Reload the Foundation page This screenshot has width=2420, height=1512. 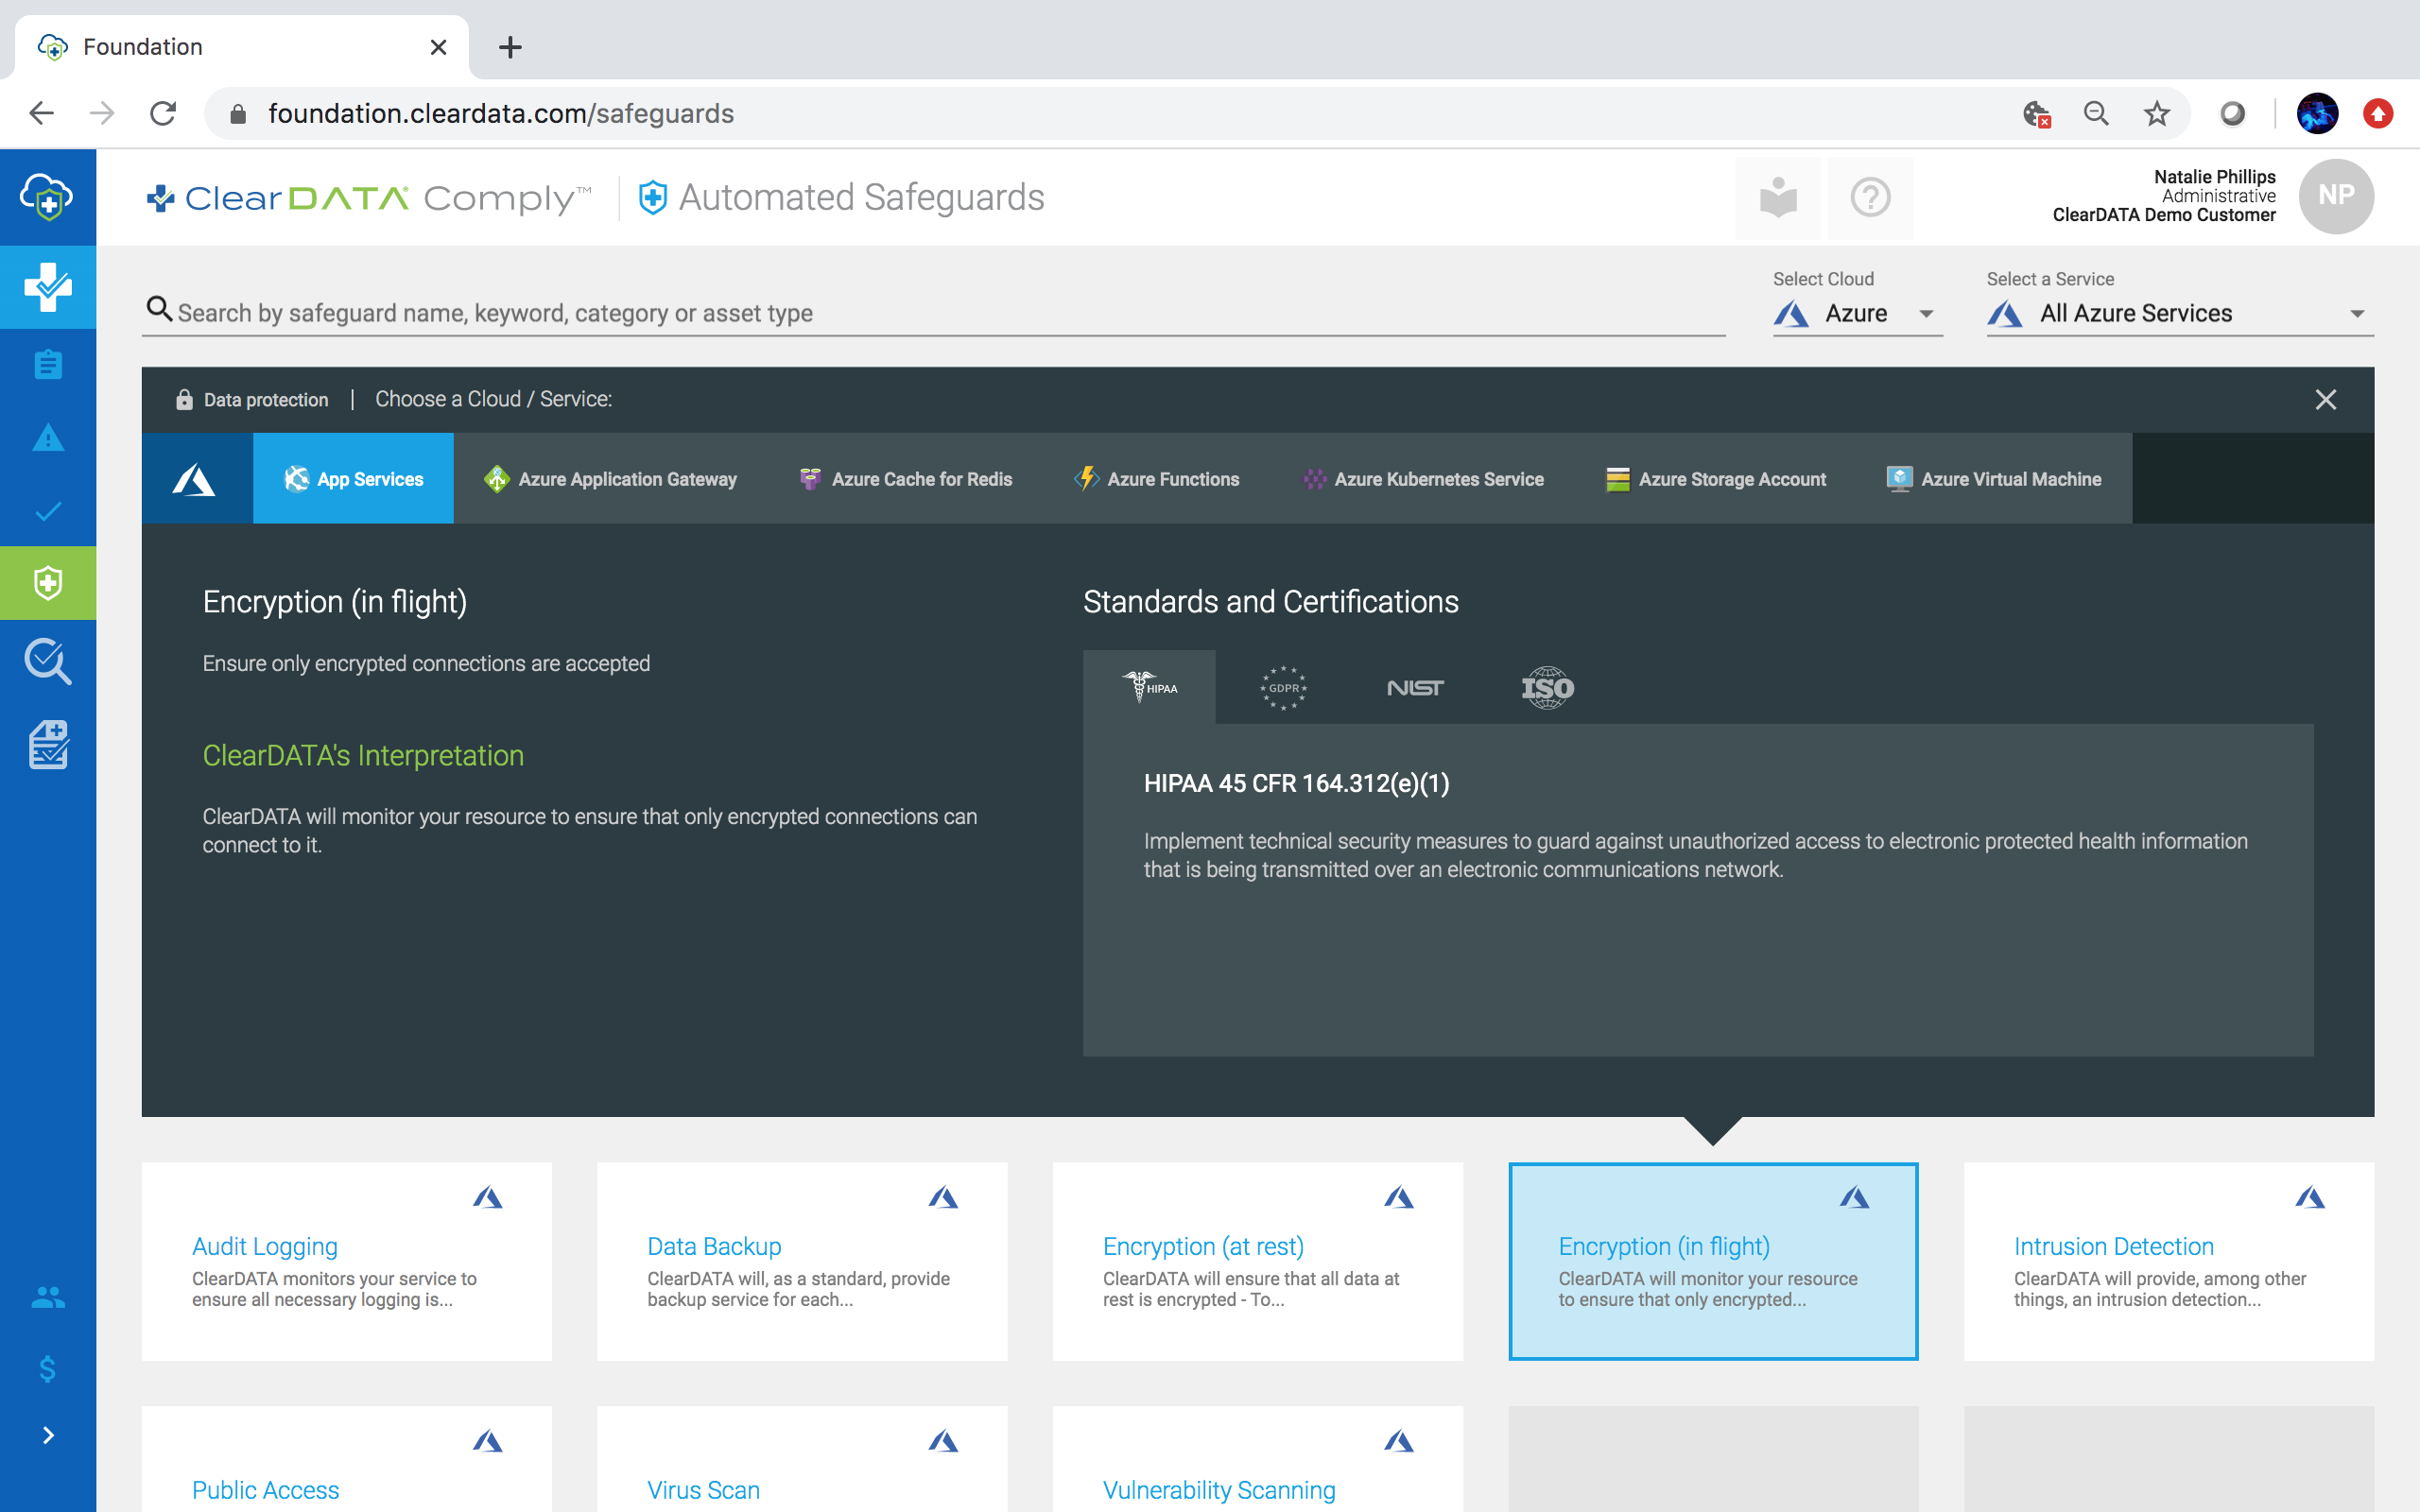(163, 113)
